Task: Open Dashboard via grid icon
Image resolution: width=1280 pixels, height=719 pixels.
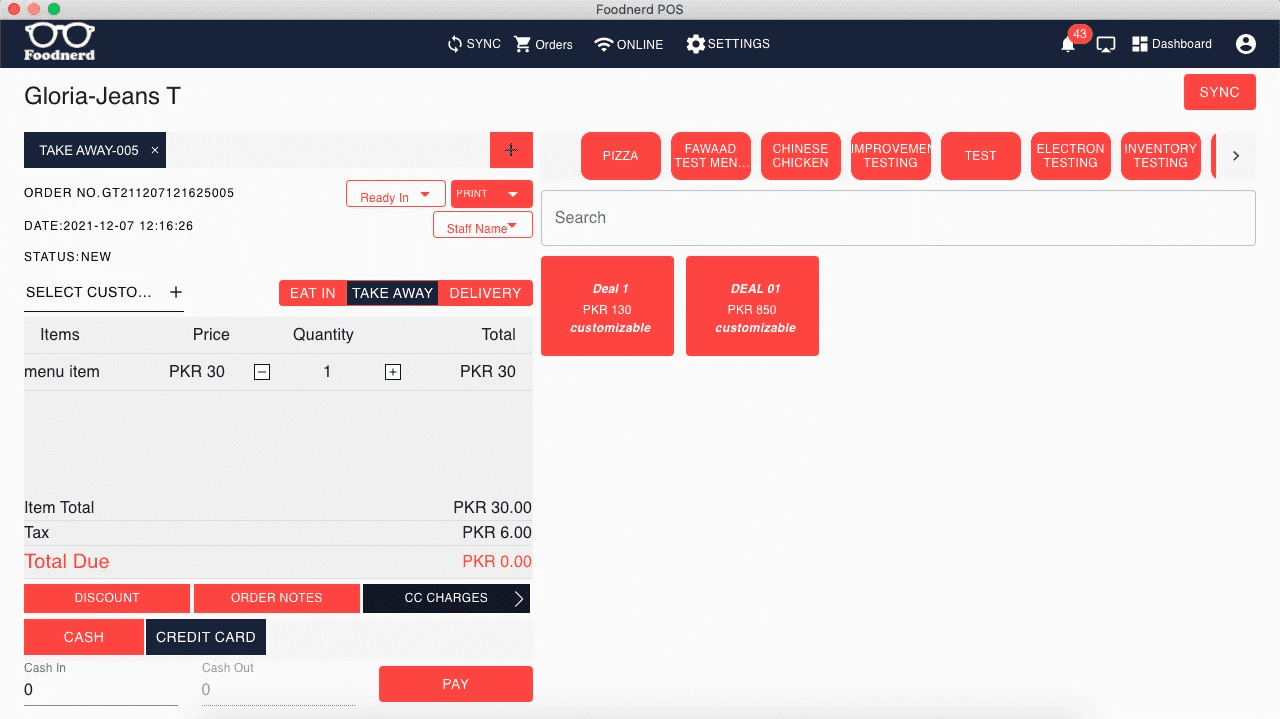Action: point(1139,44)
